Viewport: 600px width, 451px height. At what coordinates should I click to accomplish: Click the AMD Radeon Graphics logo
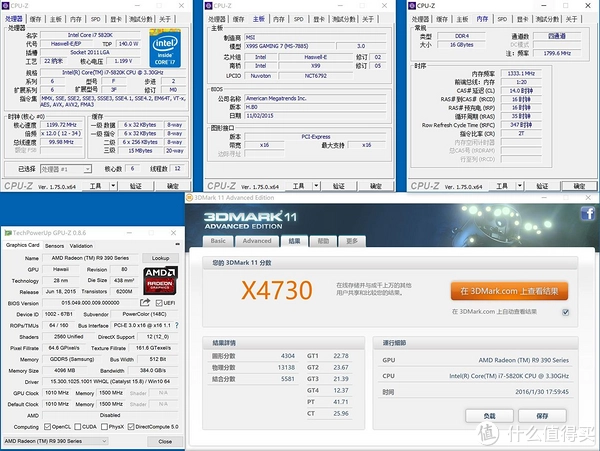(160, 280)
